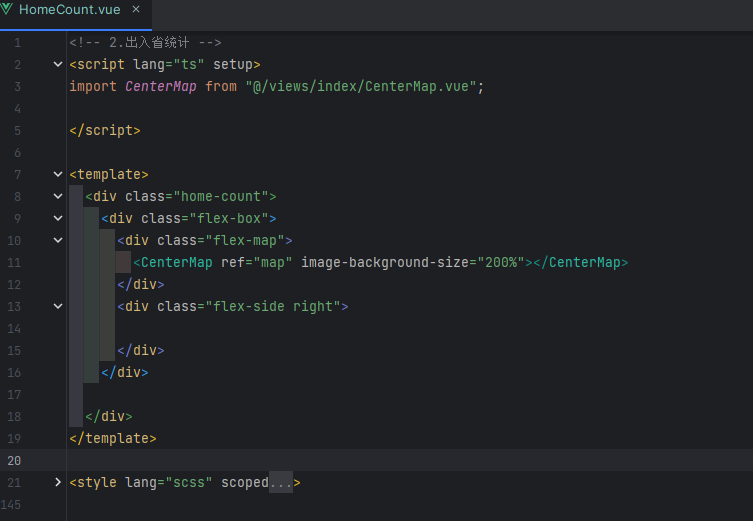Screen dimensions: 753x521
Task: Click line number 11 in the gutter
Action: click(14, 263)
